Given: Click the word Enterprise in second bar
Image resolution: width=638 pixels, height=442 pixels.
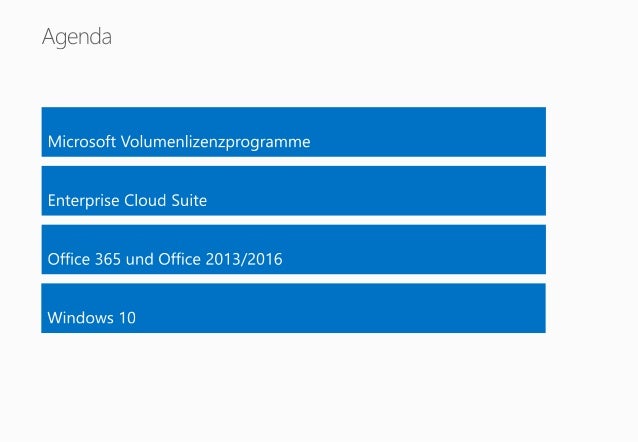Looking at the screenshot, I should (83, 201).
